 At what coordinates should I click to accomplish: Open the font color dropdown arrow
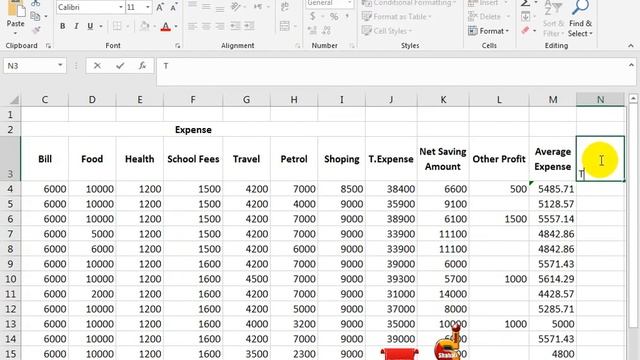coord(176,27)
